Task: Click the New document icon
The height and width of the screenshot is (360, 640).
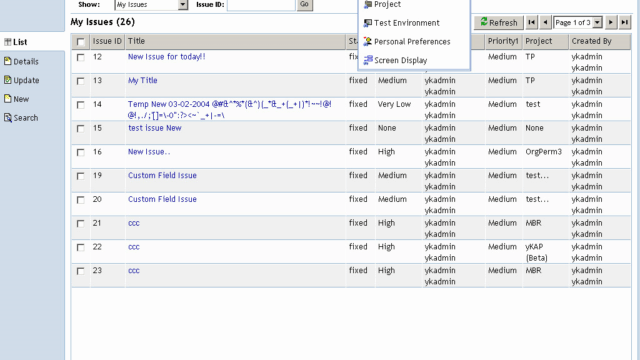Action: click(7, 98)
